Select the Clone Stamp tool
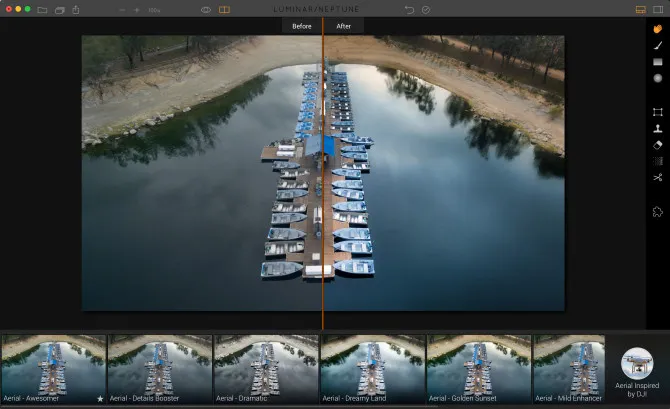The height and width of the screenshot is (409, 670). [x=658, y=129]
